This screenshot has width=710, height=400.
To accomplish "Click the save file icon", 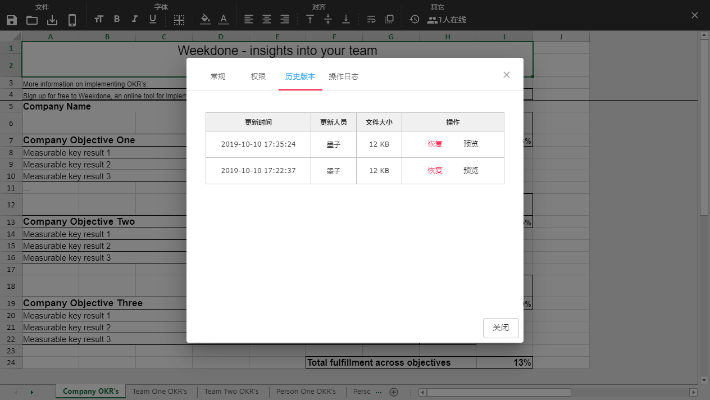I will (12, 19).
